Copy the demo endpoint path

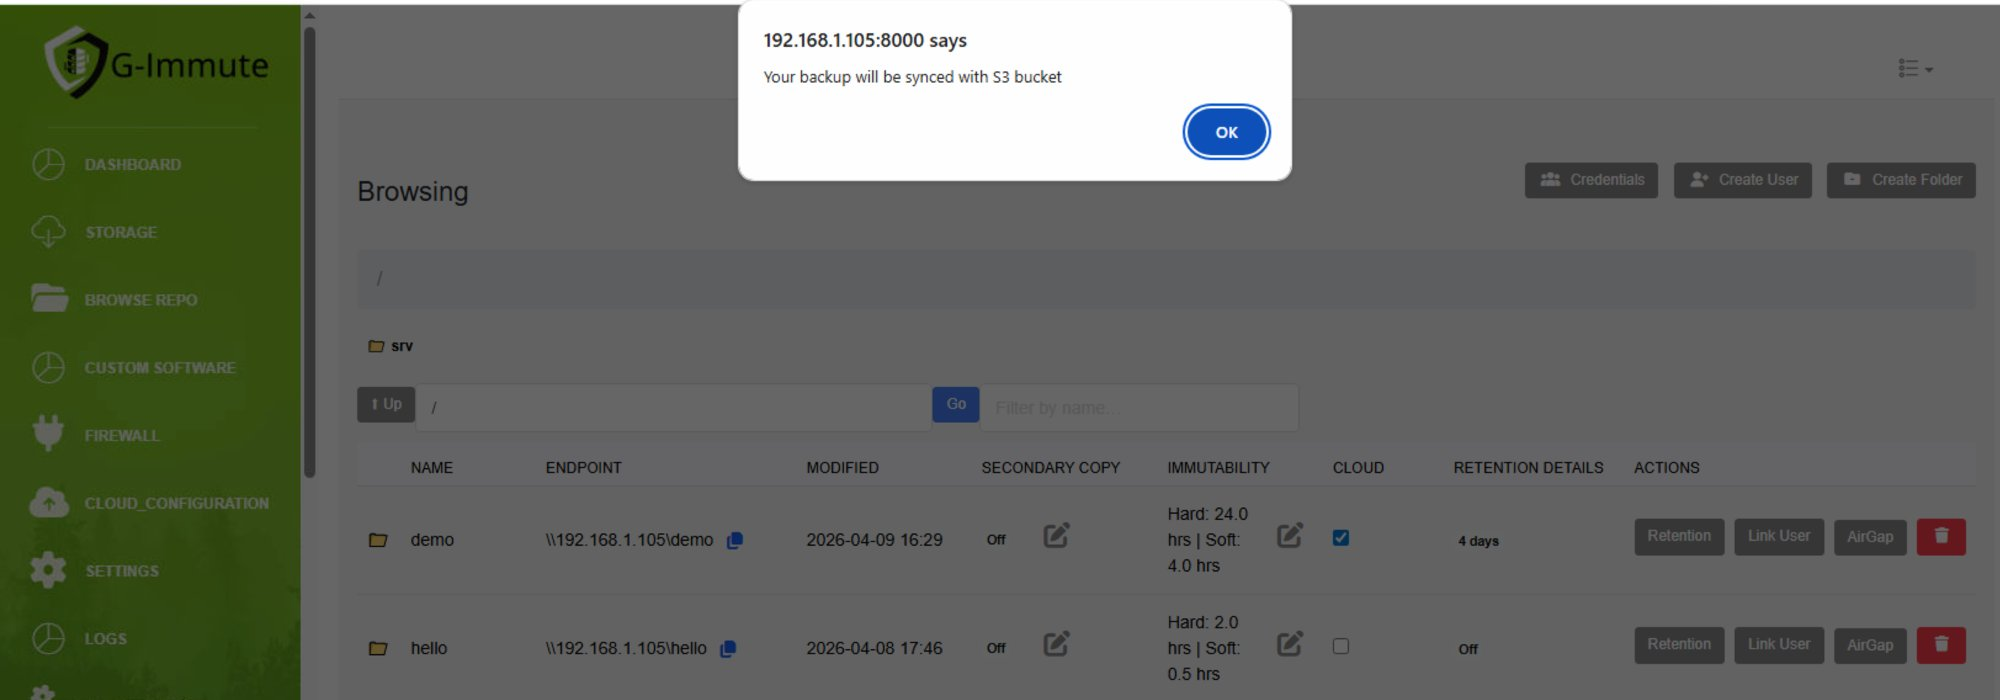pyautogui.click(x=734, y=540)
